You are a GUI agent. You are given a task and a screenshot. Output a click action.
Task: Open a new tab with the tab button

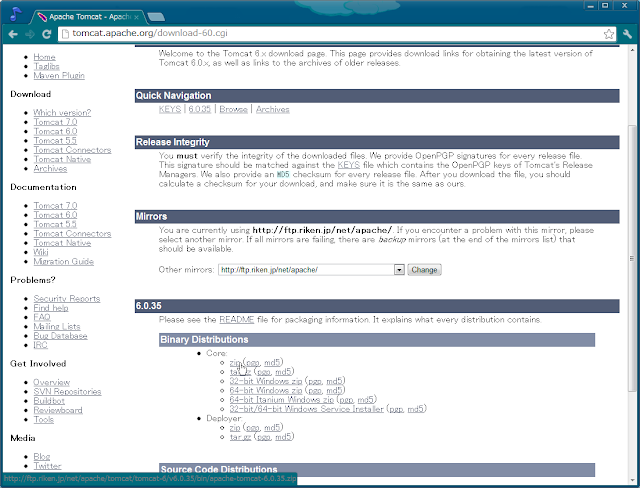[x=156, y=17]
